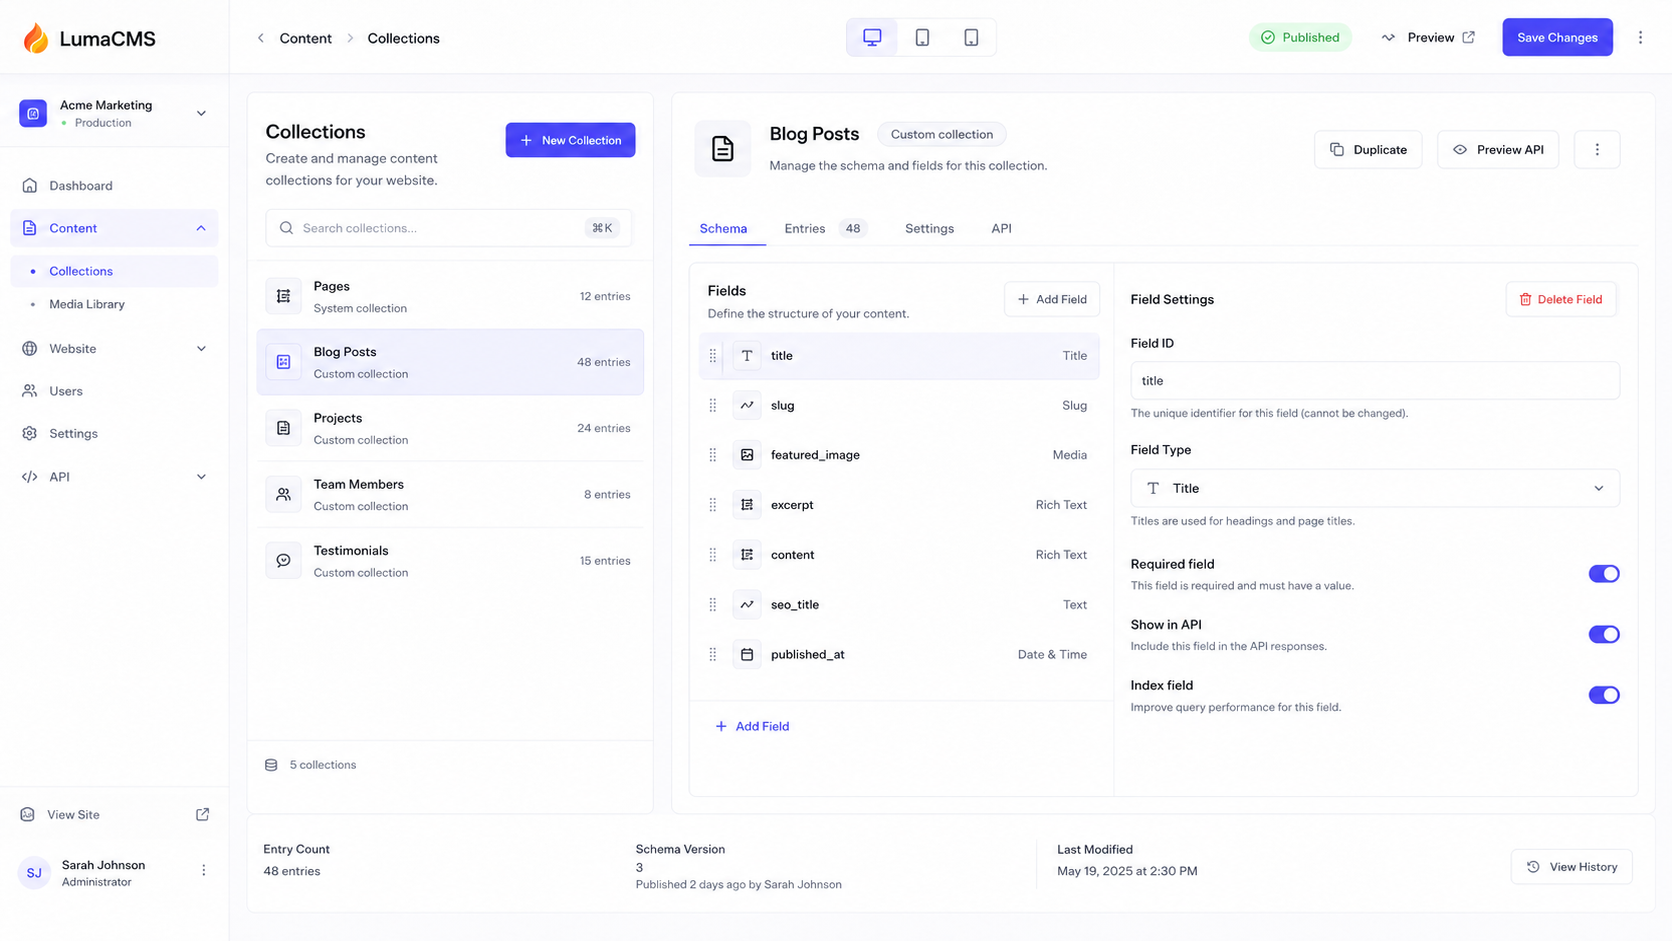Screen dimensions: 1672x941
Task: Click drag handle of slug field
Action: (713, 405)
